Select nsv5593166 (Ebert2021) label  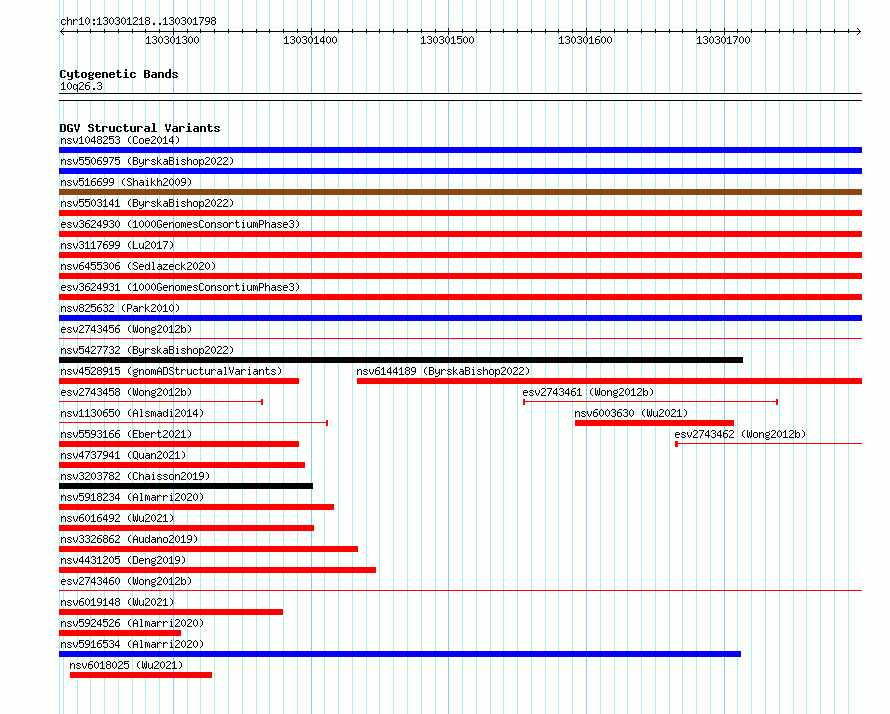coord(126,434)
